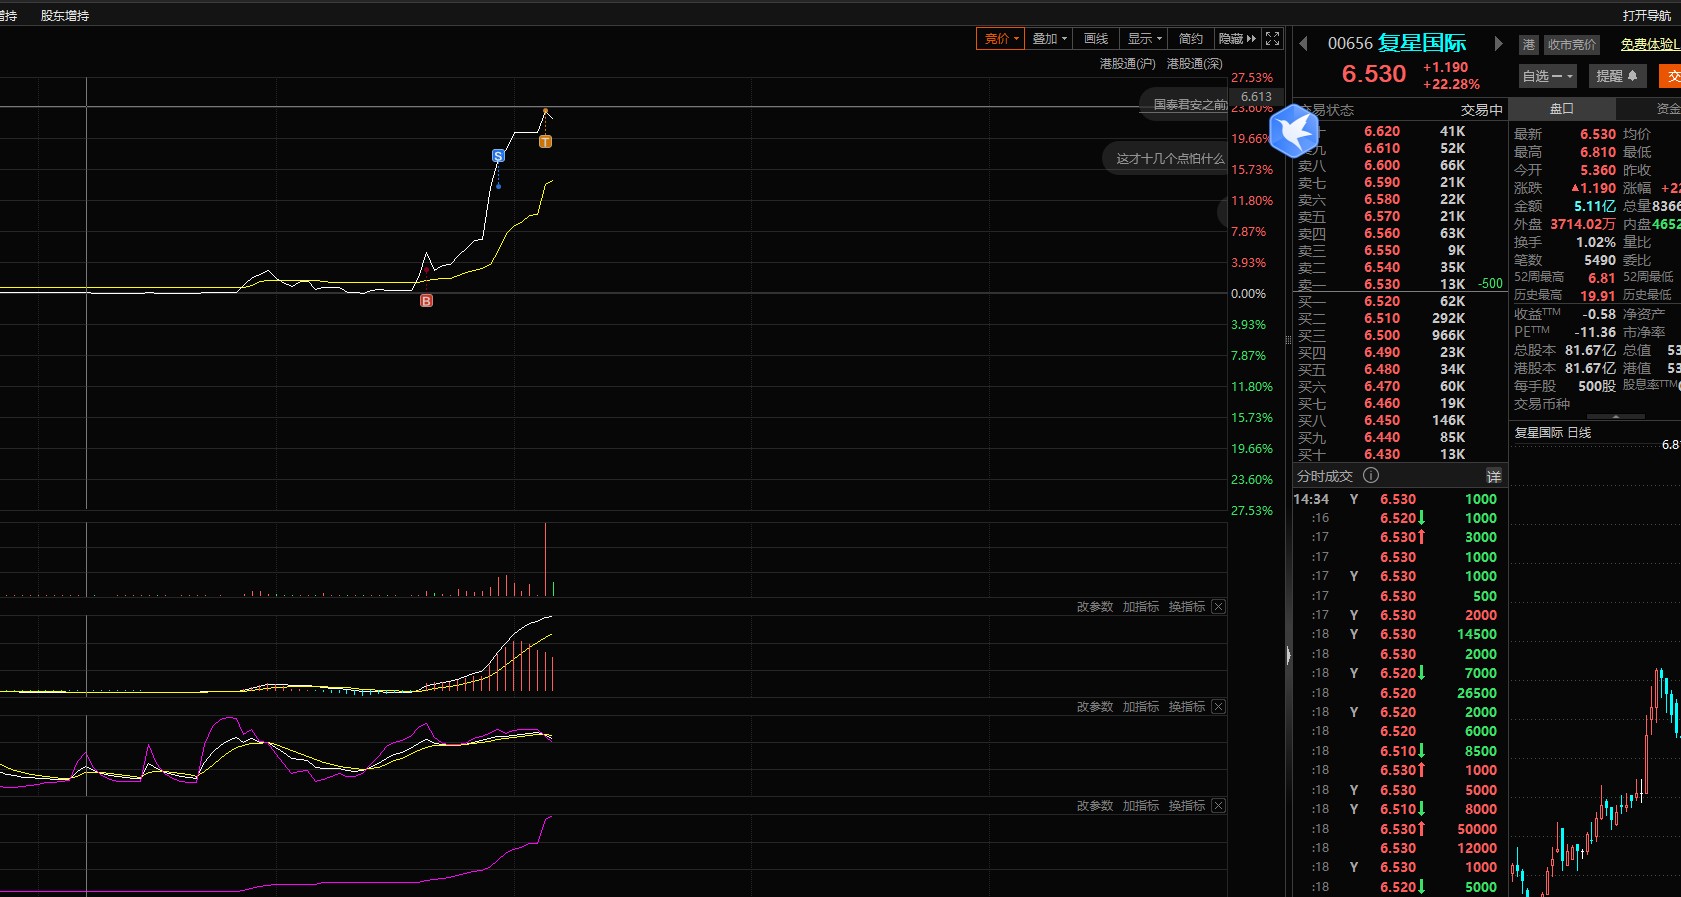Screen dimensions: 1681x897
Task: Select the 画线 drawing tool button
Action: 1096,39
